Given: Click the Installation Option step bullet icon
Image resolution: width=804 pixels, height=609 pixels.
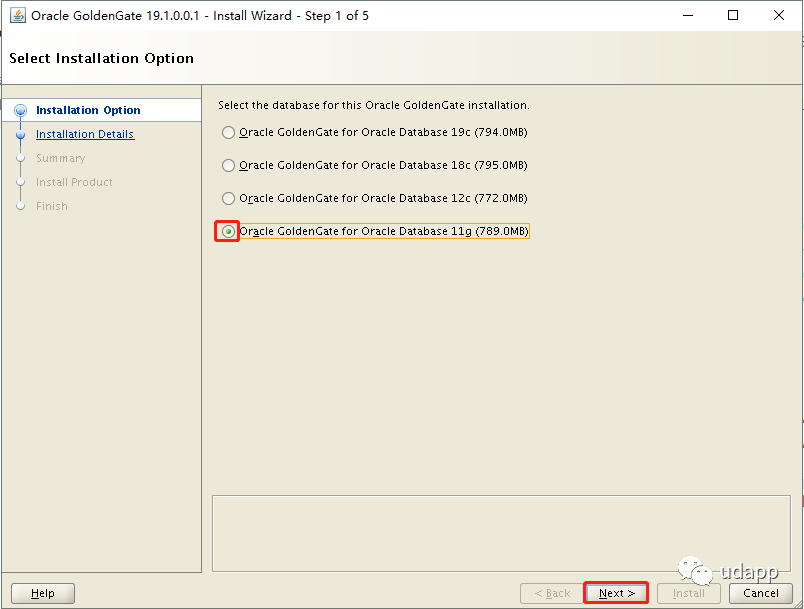Looking at the screenshot, I should [20, 111].
